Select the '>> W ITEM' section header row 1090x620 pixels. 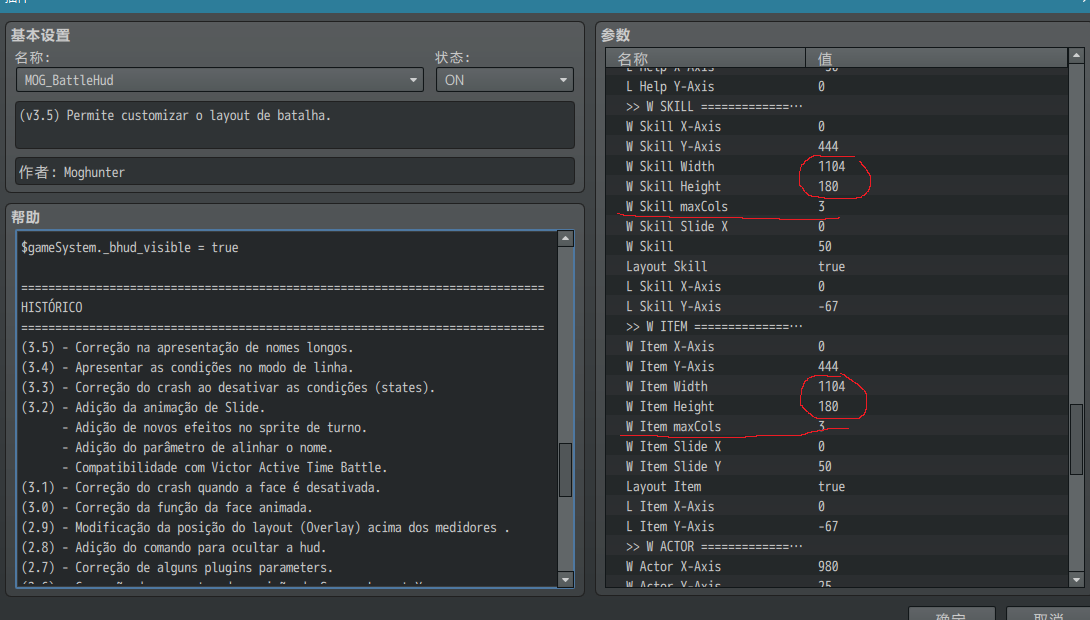(x=837, y=327)
